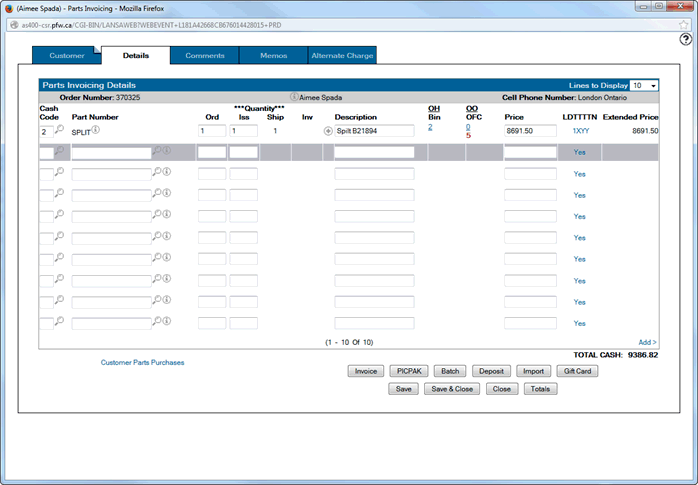Image resolution: width=698 pixels, height=485 pixels.
Task: Click the Gift Card button
Action: click(577, 371)
